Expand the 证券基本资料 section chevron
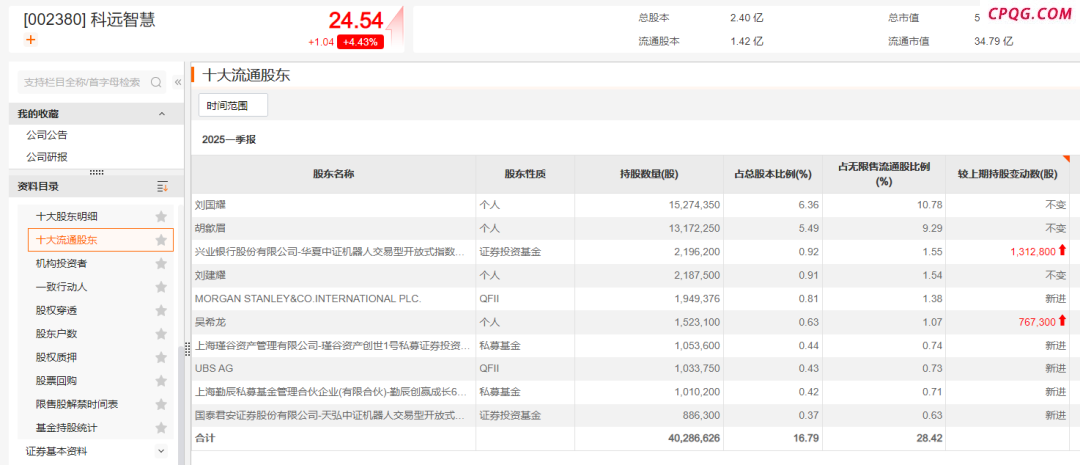 161,451
